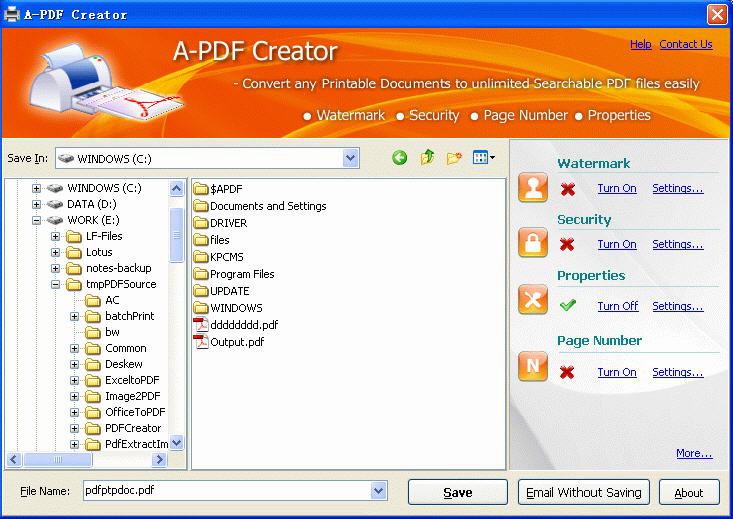Select the DATA (D:) drive icon in tree
Image resolution: width=733 pixels, height=519 pixels.
click(55, 204)
